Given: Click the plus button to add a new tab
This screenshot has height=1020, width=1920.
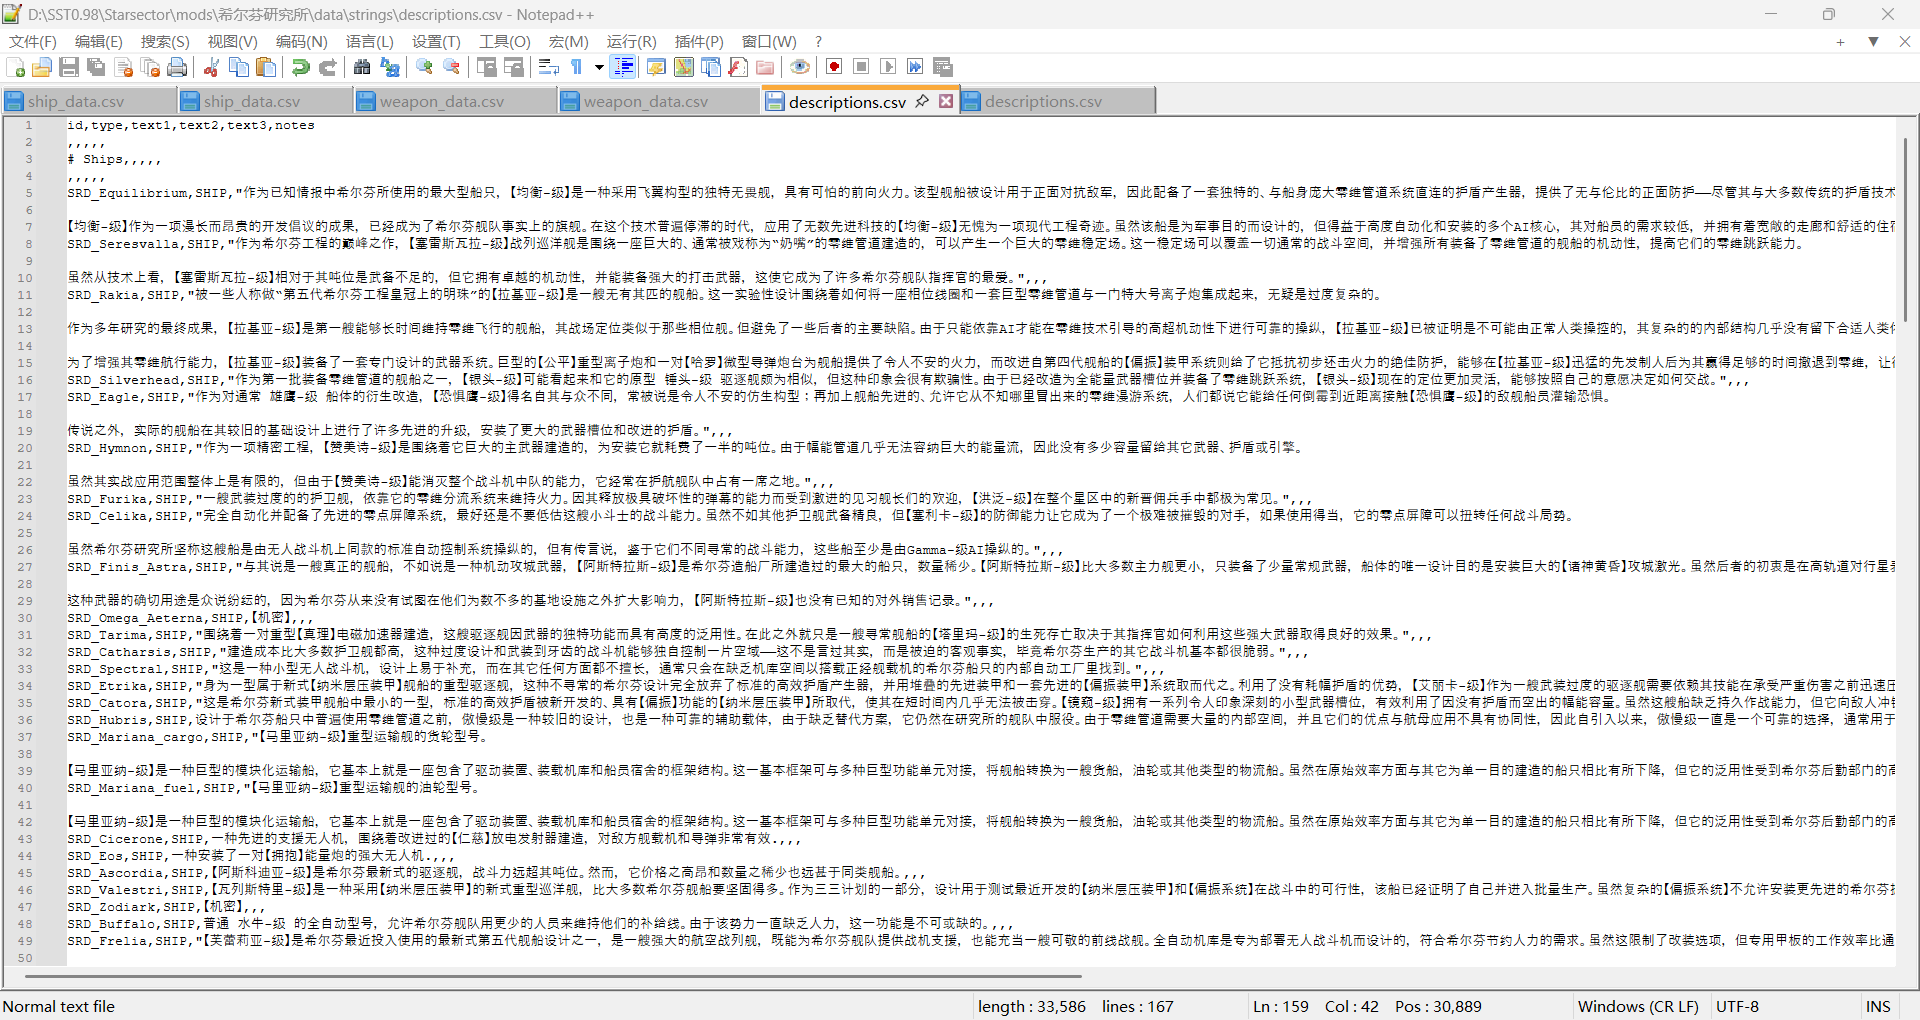Looking at the screenshot, I should (x=1840, y=42).
